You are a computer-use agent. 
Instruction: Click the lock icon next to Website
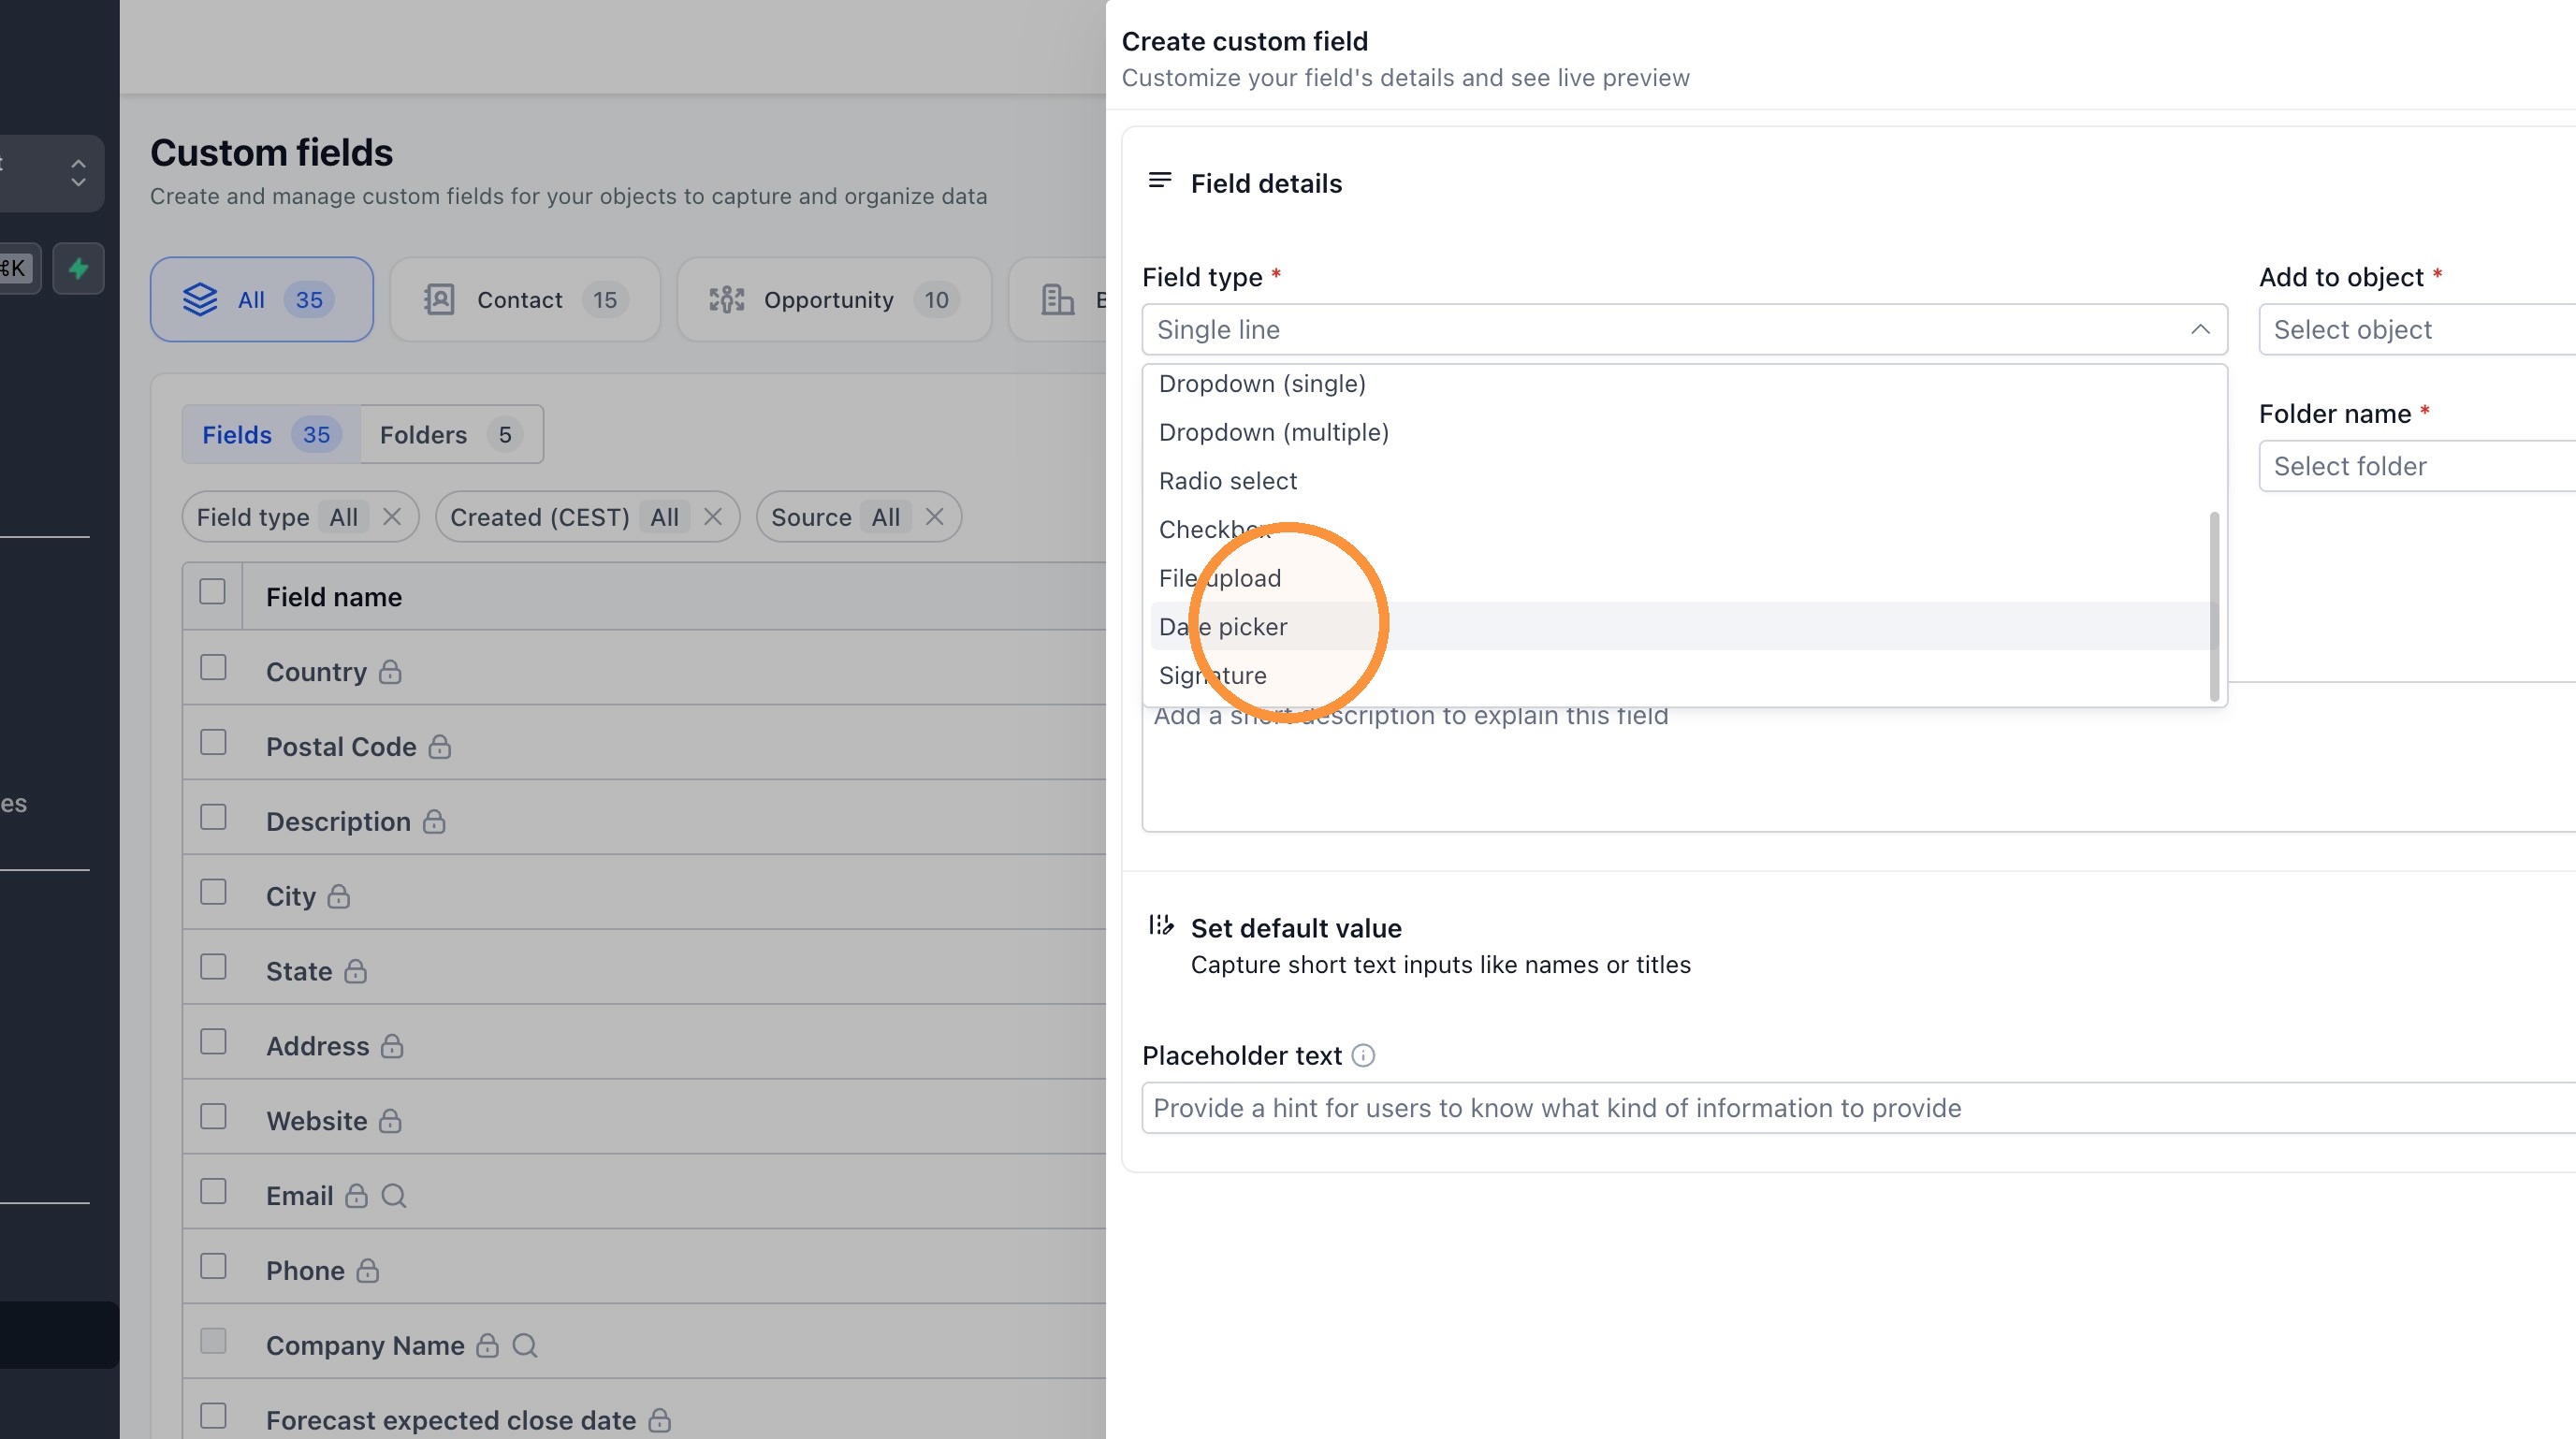tap(390, 1122)
